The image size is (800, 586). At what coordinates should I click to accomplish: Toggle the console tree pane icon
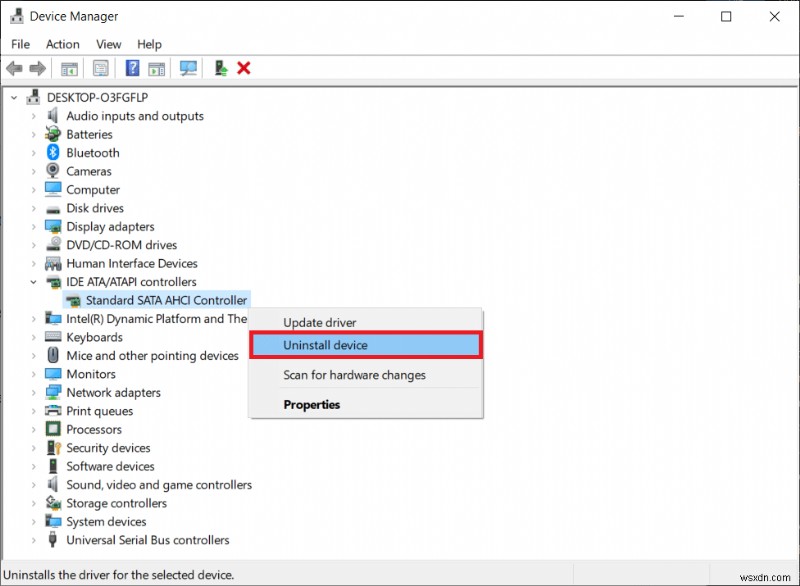pos(69,68)
